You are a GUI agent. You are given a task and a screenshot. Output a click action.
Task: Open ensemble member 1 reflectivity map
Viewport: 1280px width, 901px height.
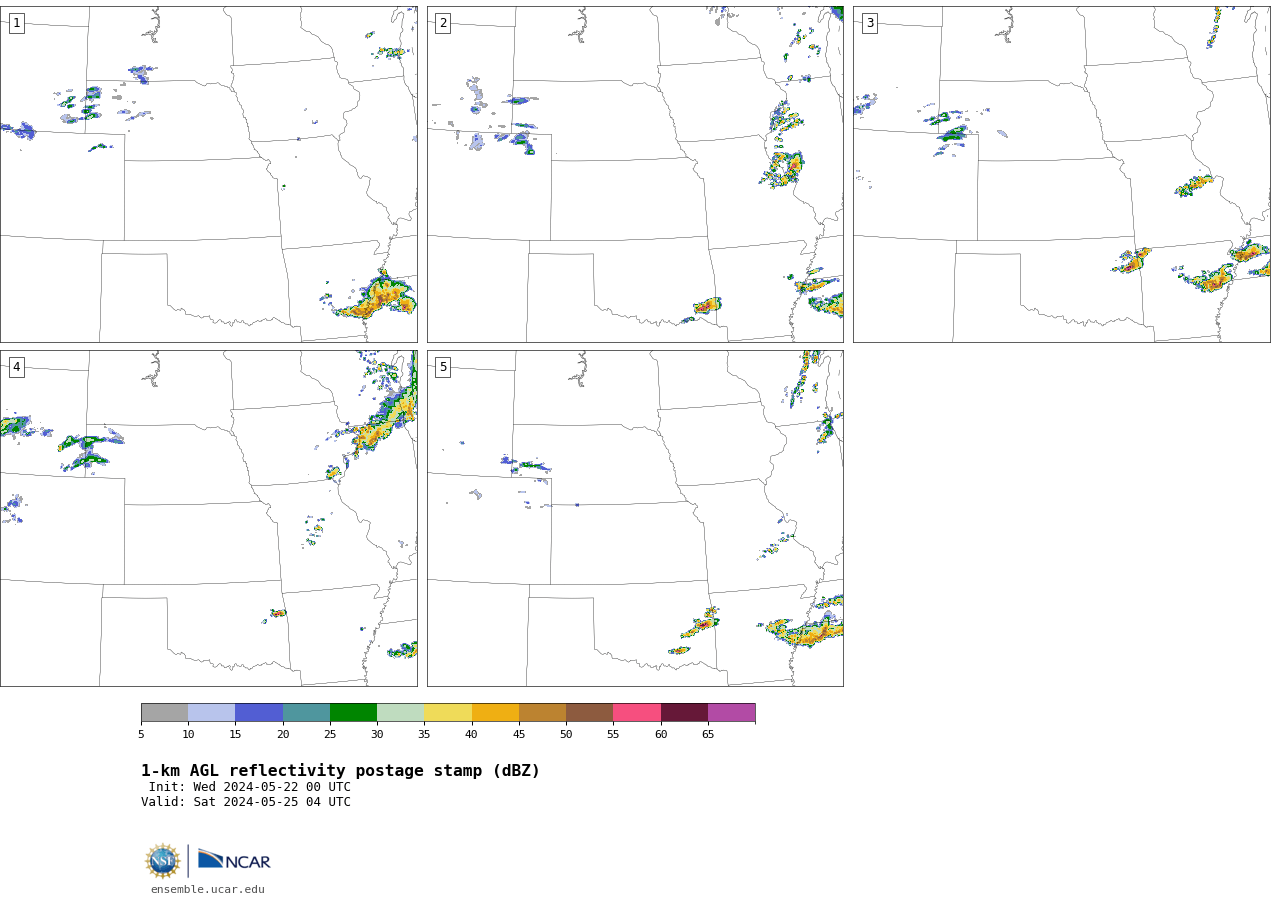208,174
